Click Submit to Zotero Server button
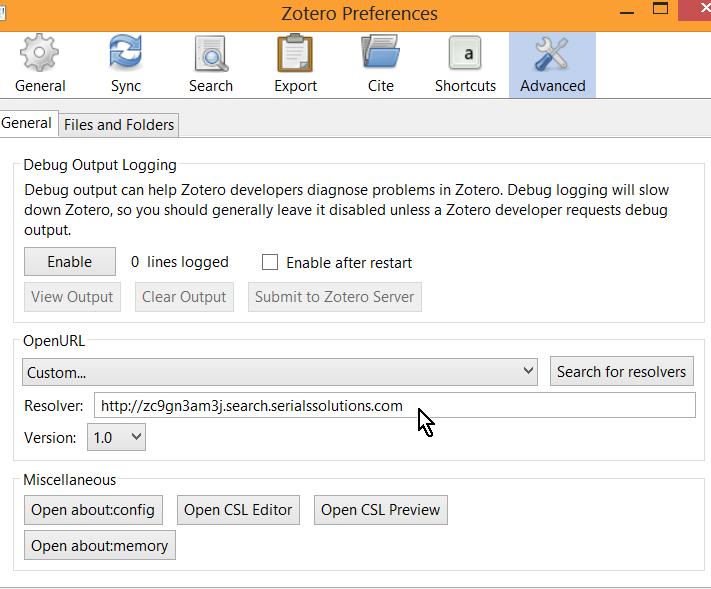The height and width of the screenshot is (589, 711). coord(335,297)
